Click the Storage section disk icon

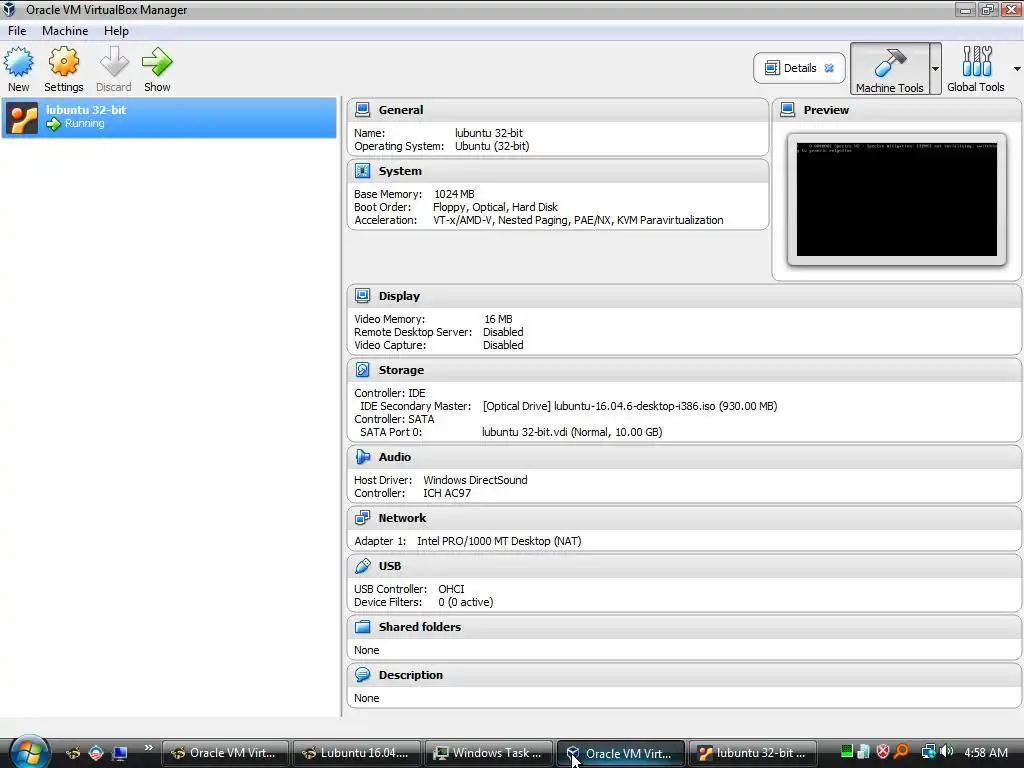click(x=362, y=370)
